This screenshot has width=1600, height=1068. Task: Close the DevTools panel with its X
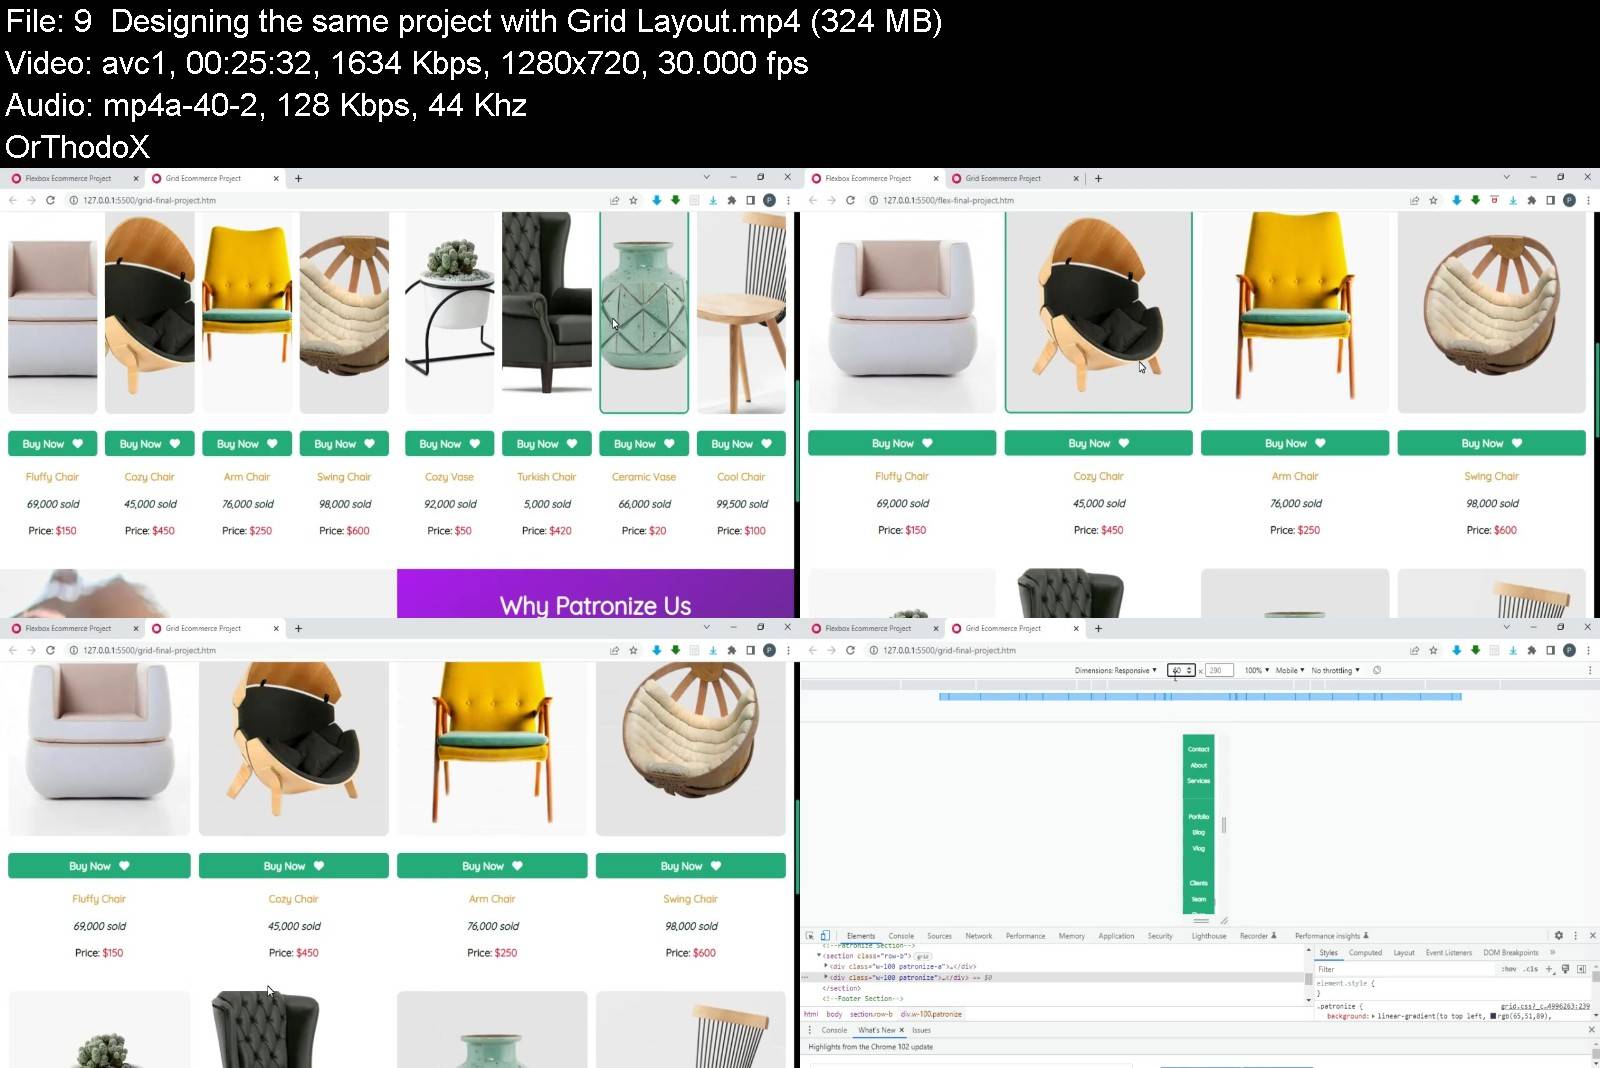tap(1592, 936)
